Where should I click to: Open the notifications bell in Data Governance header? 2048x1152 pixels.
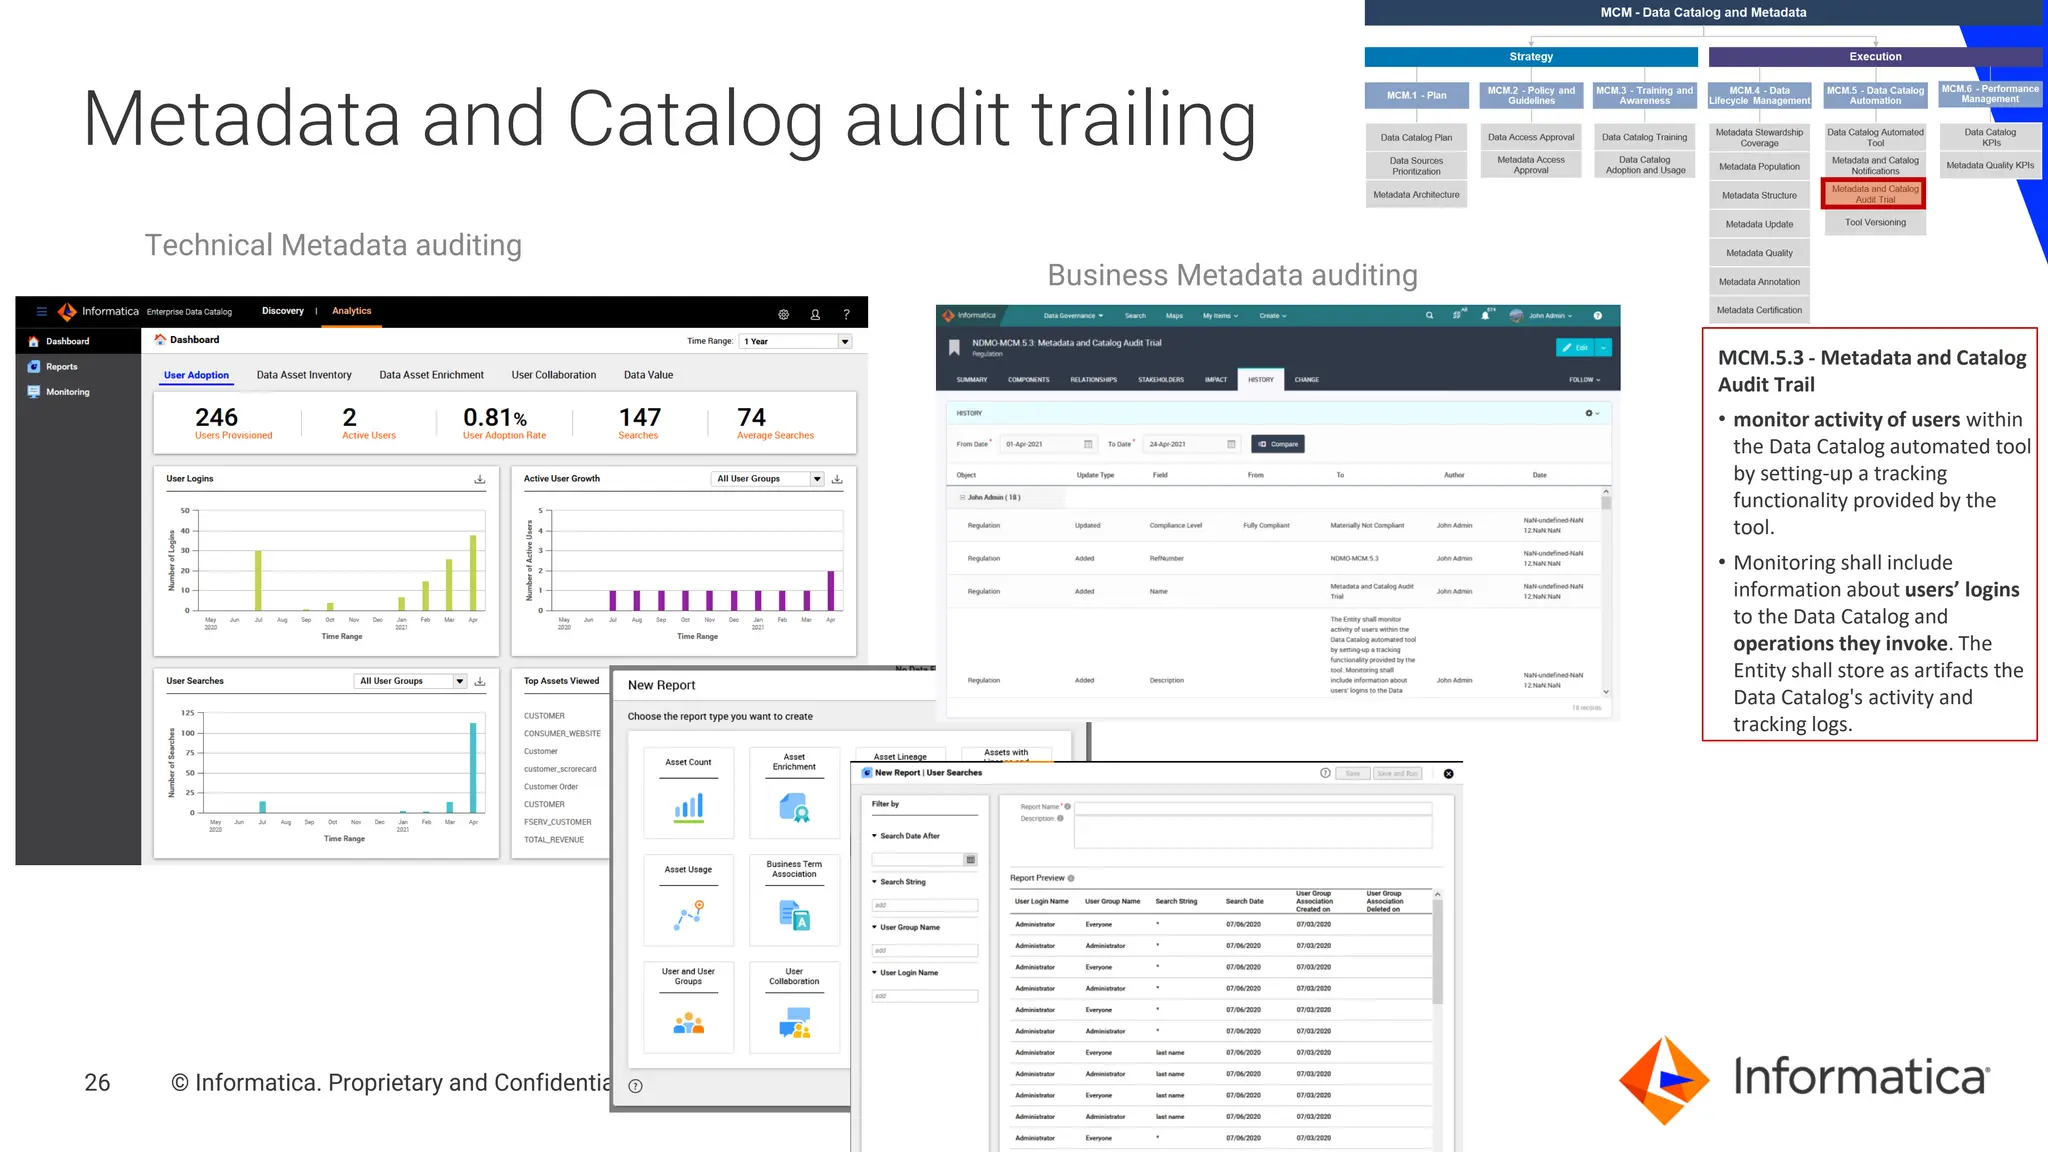tap(1486, 316)
